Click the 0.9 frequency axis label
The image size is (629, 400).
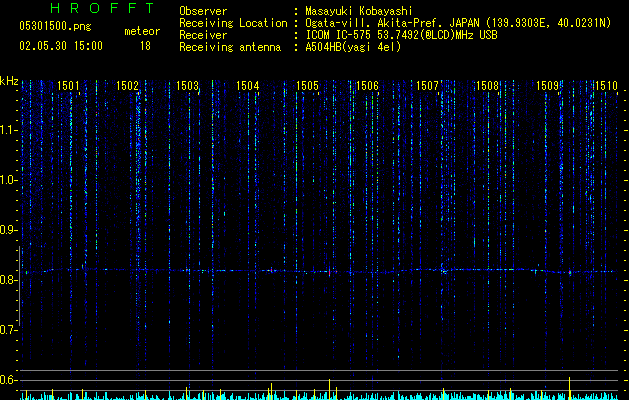coord(9,230)
